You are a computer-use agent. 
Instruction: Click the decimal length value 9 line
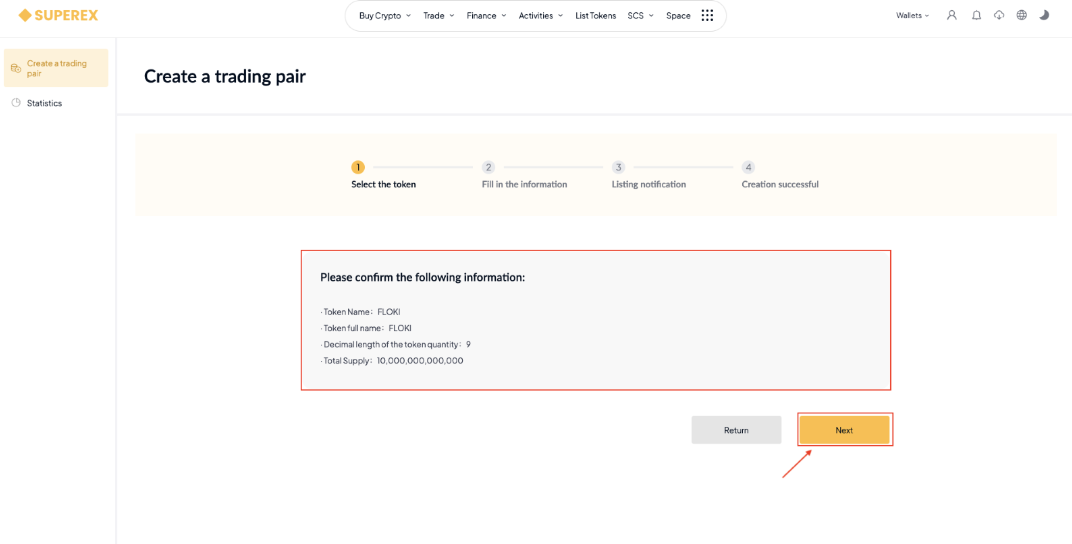(395, 344)
